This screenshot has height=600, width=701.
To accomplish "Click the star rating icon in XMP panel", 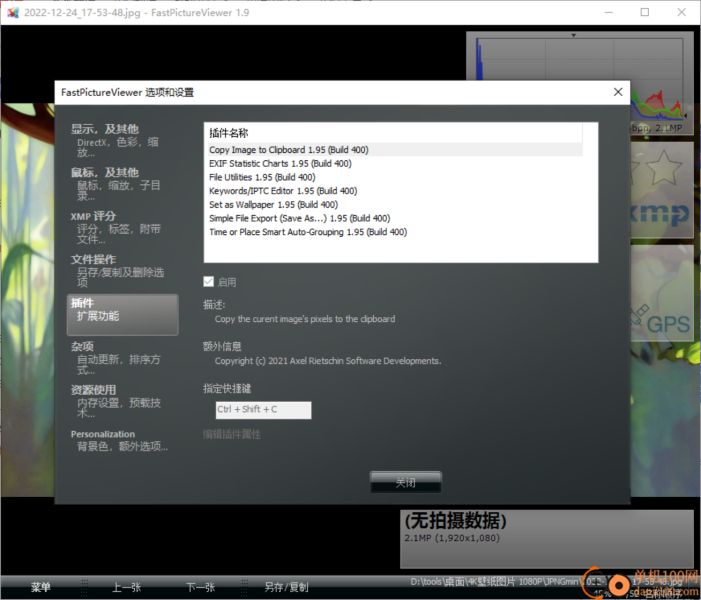I will tap(663, 168).
